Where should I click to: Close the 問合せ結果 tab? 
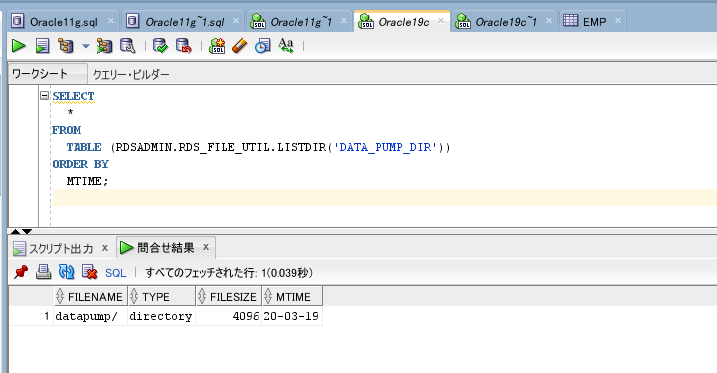206,247
